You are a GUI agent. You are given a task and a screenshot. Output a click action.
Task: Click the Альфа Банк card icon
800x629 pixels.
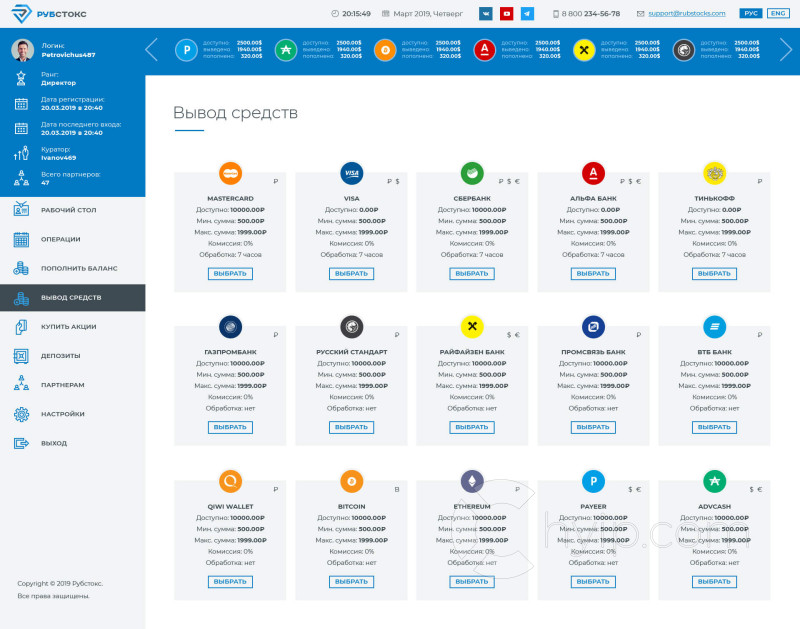(593, 173)
